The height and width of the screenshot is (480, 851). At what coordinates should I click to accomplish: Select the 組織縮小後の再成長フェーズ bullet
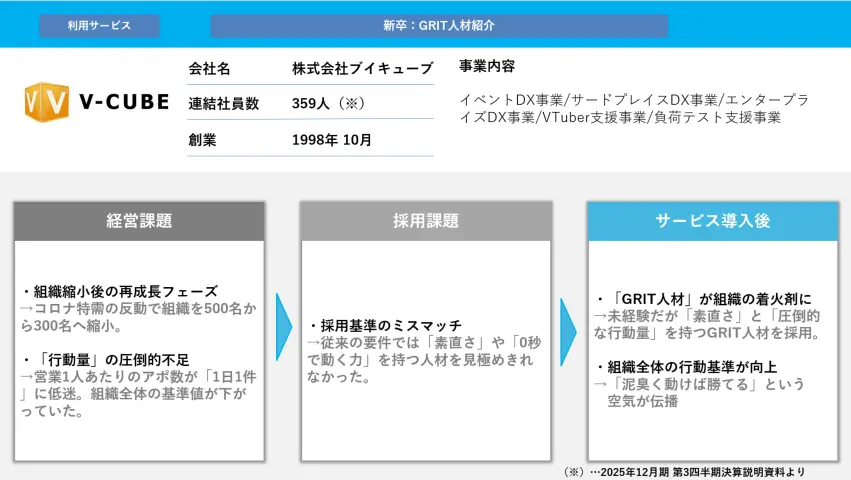tap(119, 291)
